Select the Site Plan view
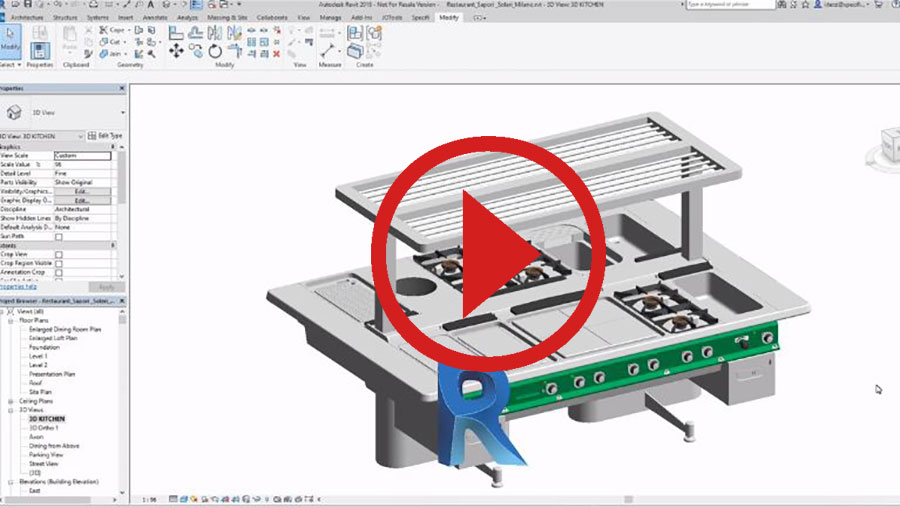 [40, 392]
